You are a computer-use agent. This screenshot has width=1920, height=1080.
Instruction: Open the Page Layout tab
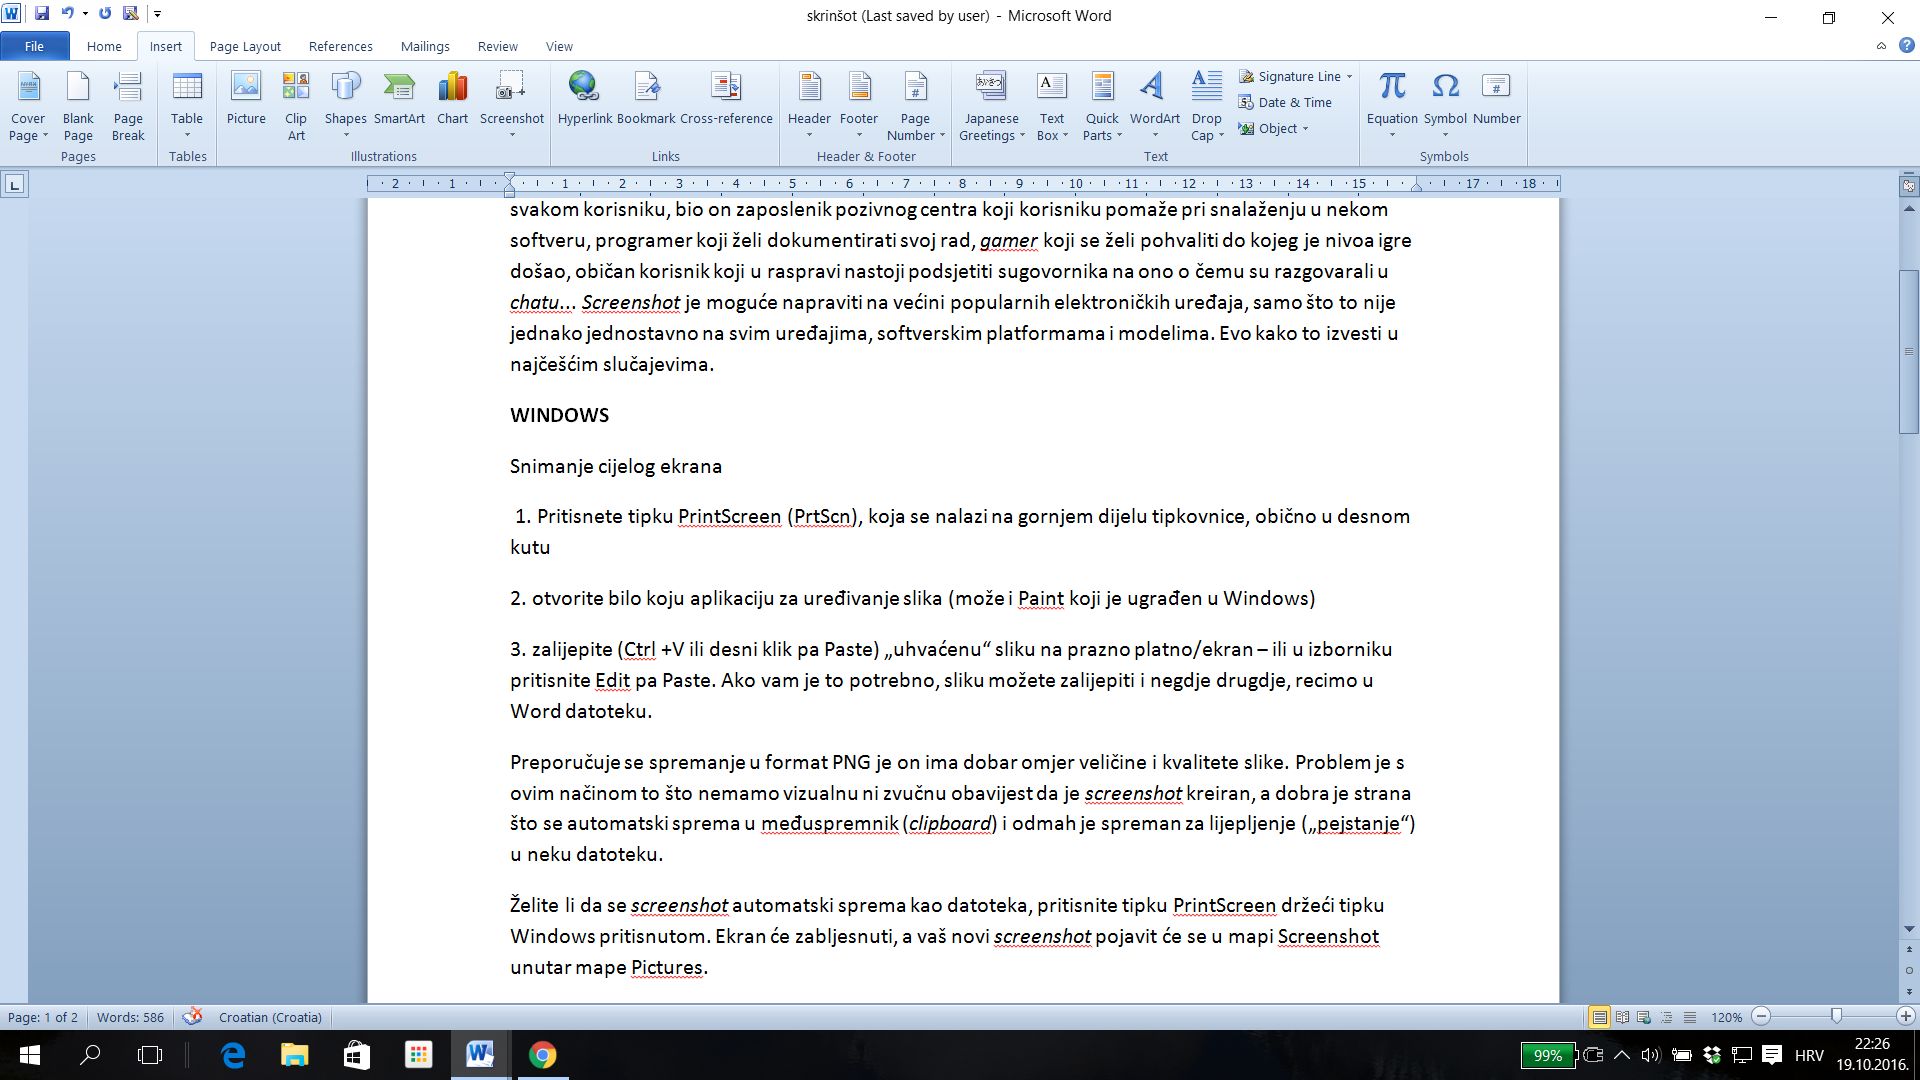pyautogui.click(x=245, y=46)
